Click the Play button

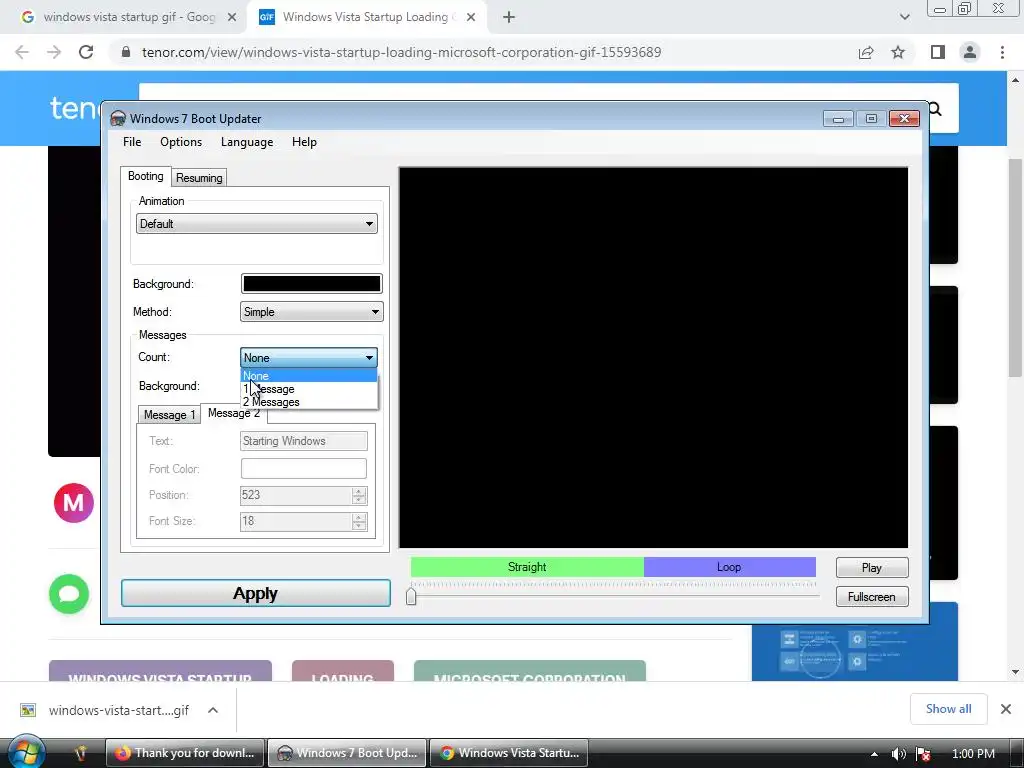[x=872, y=568]
